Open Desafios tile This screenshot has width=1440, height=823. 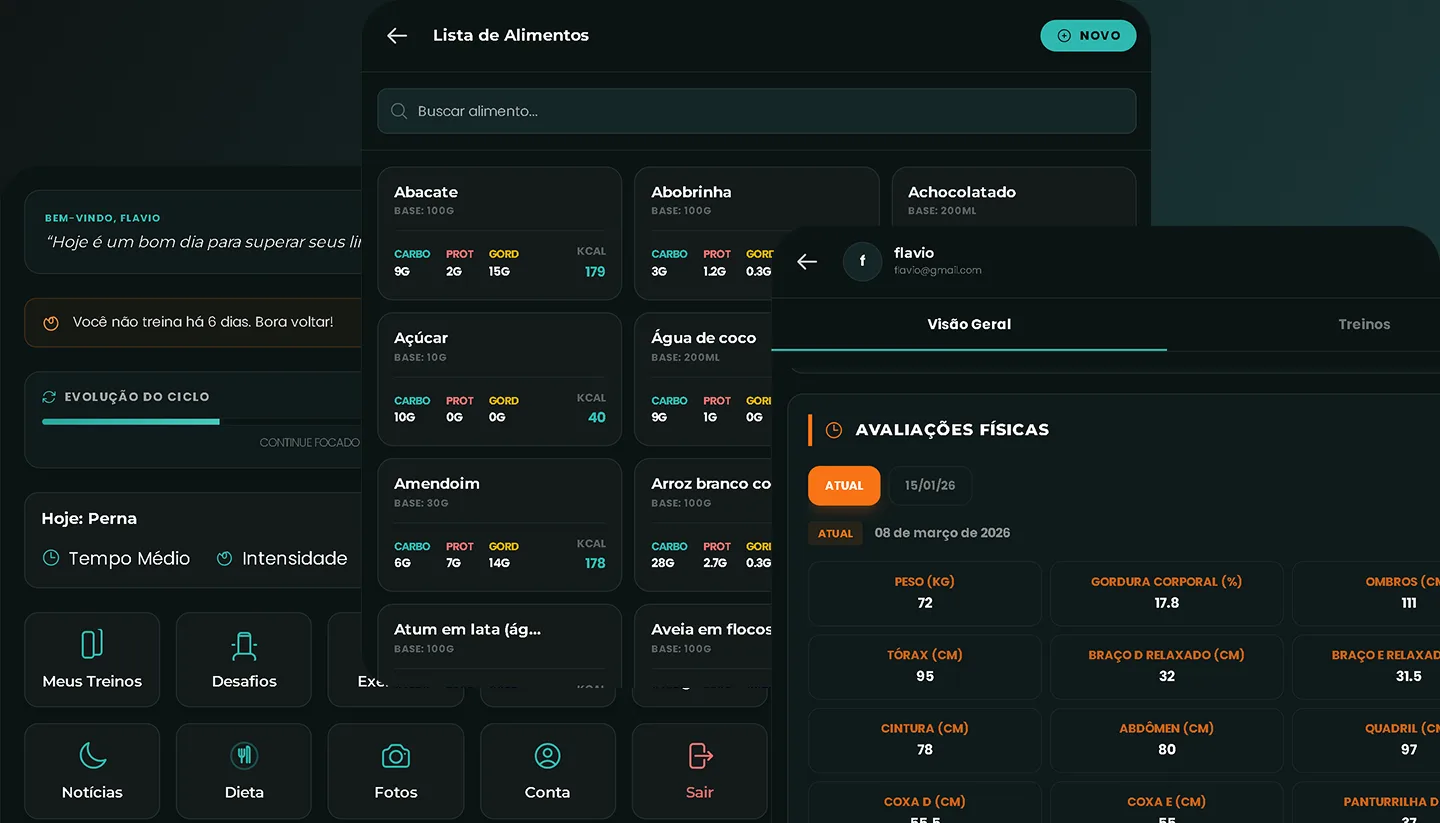point(244,660)
